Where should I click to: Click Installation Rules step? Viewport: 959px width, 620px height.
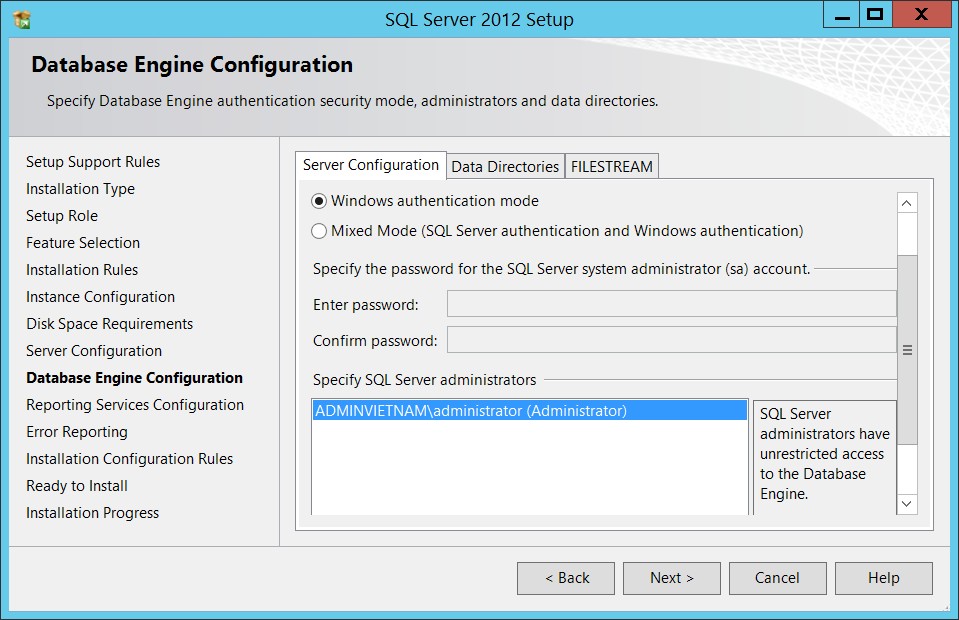coord(82,270)
